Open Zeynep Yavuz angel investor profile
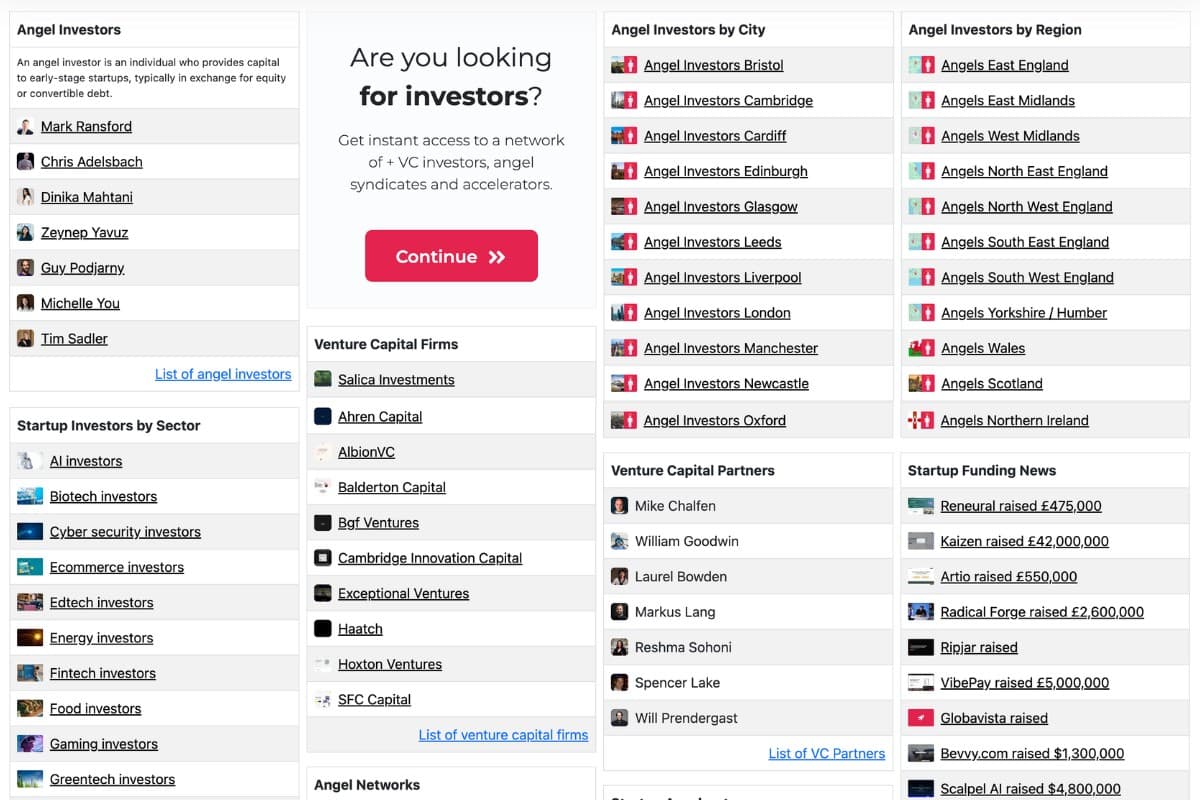 tap(85, 233)
